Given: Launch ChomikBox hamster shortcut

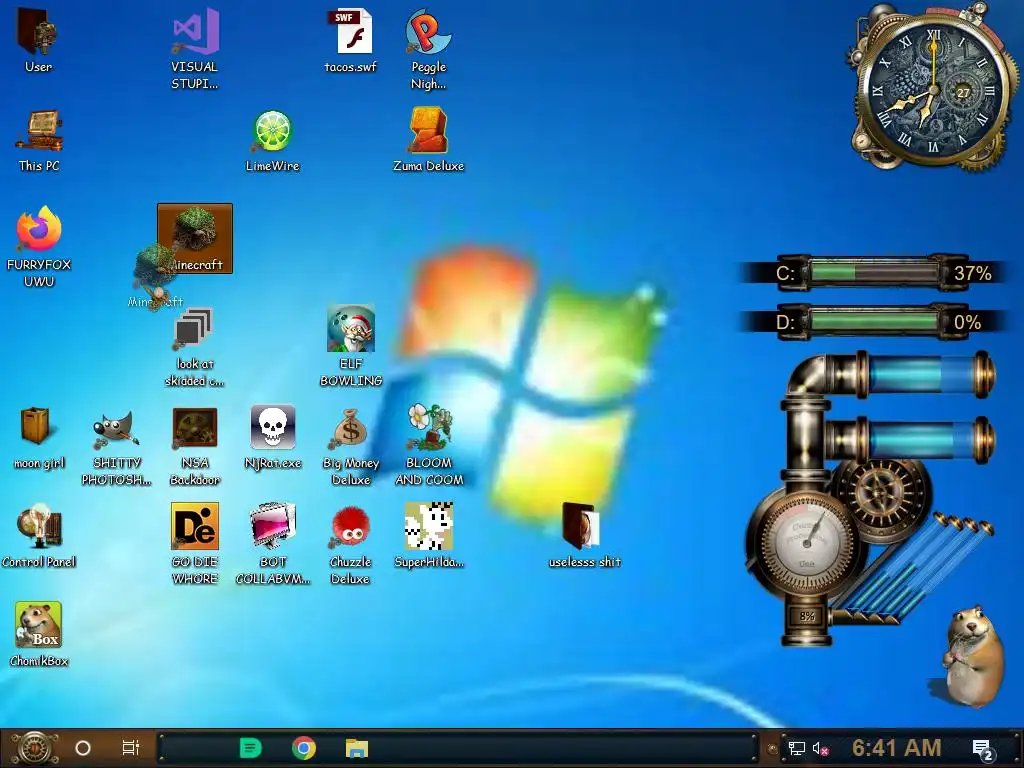Looking at the screenshot, I should pyautogui.click(x=39, y=635).
